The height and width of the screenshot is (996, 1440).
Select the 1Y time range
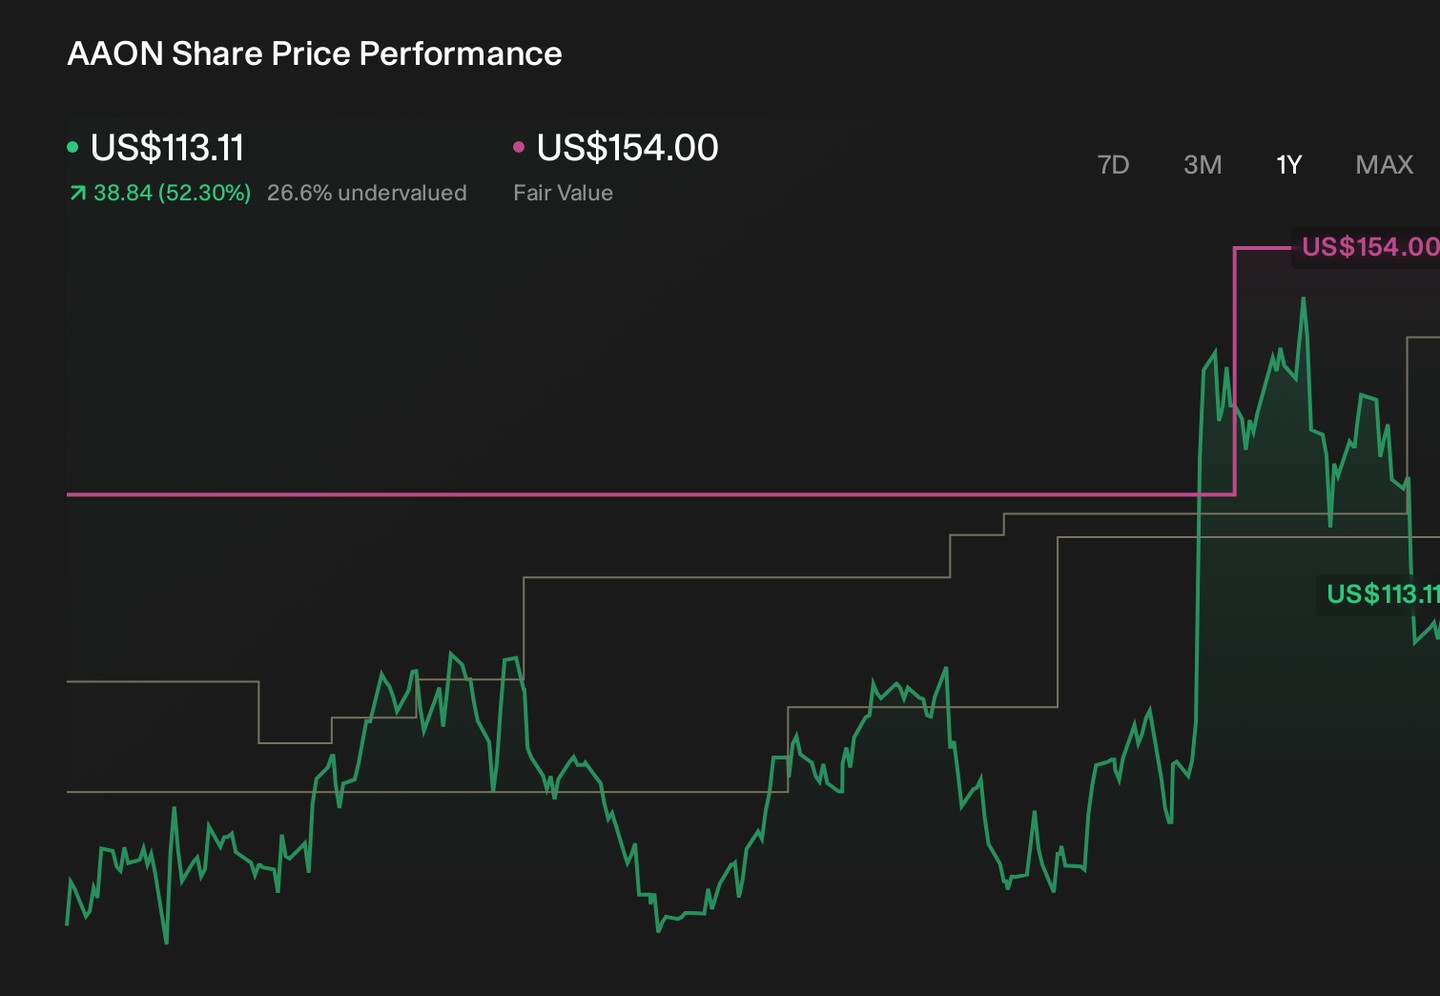click(x=1289, y=165)
